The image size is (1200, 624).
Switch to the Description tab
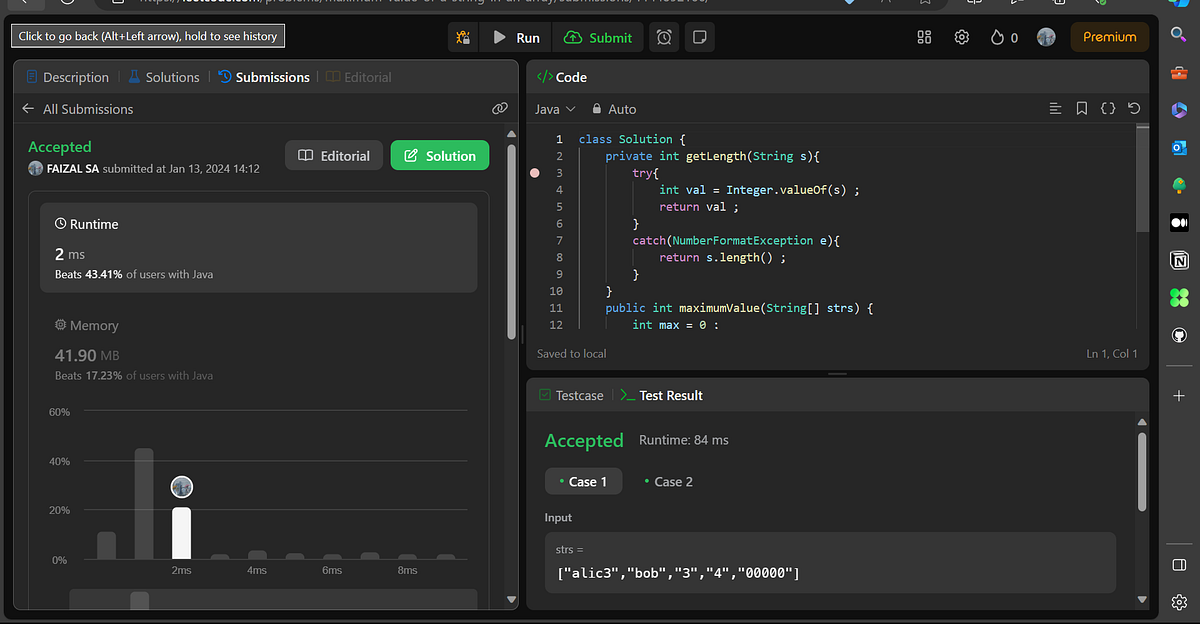point(67,77)
